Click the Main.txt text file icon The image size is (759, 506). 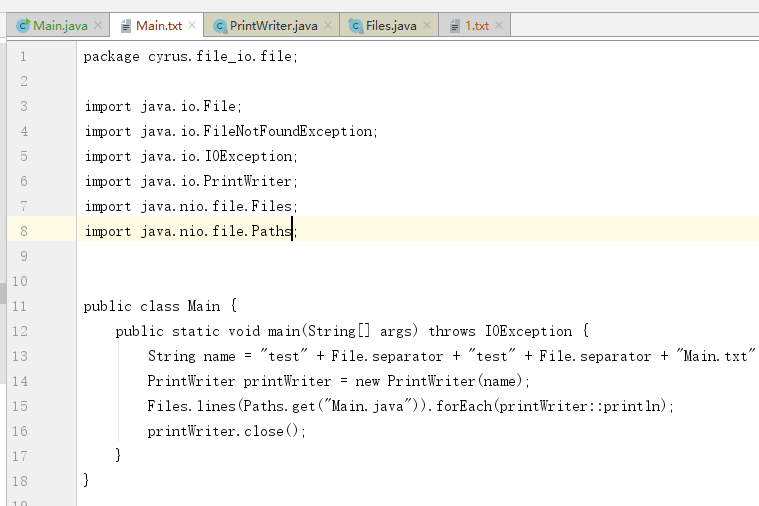(125, 26)
